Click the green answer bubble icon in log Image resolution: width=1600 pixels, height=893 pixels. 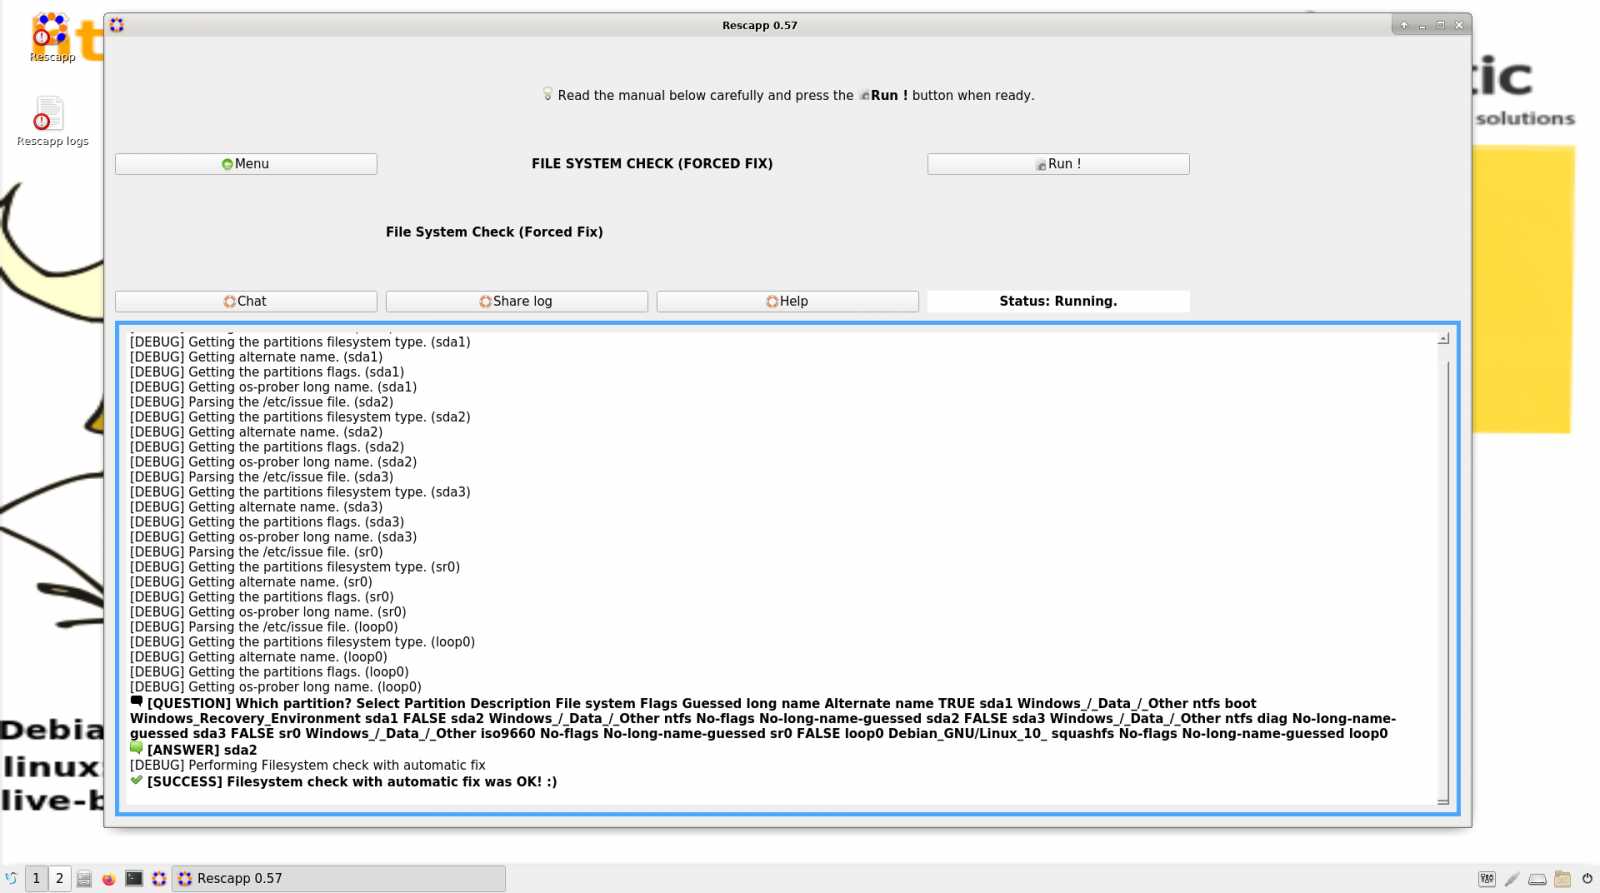(137, 748)
